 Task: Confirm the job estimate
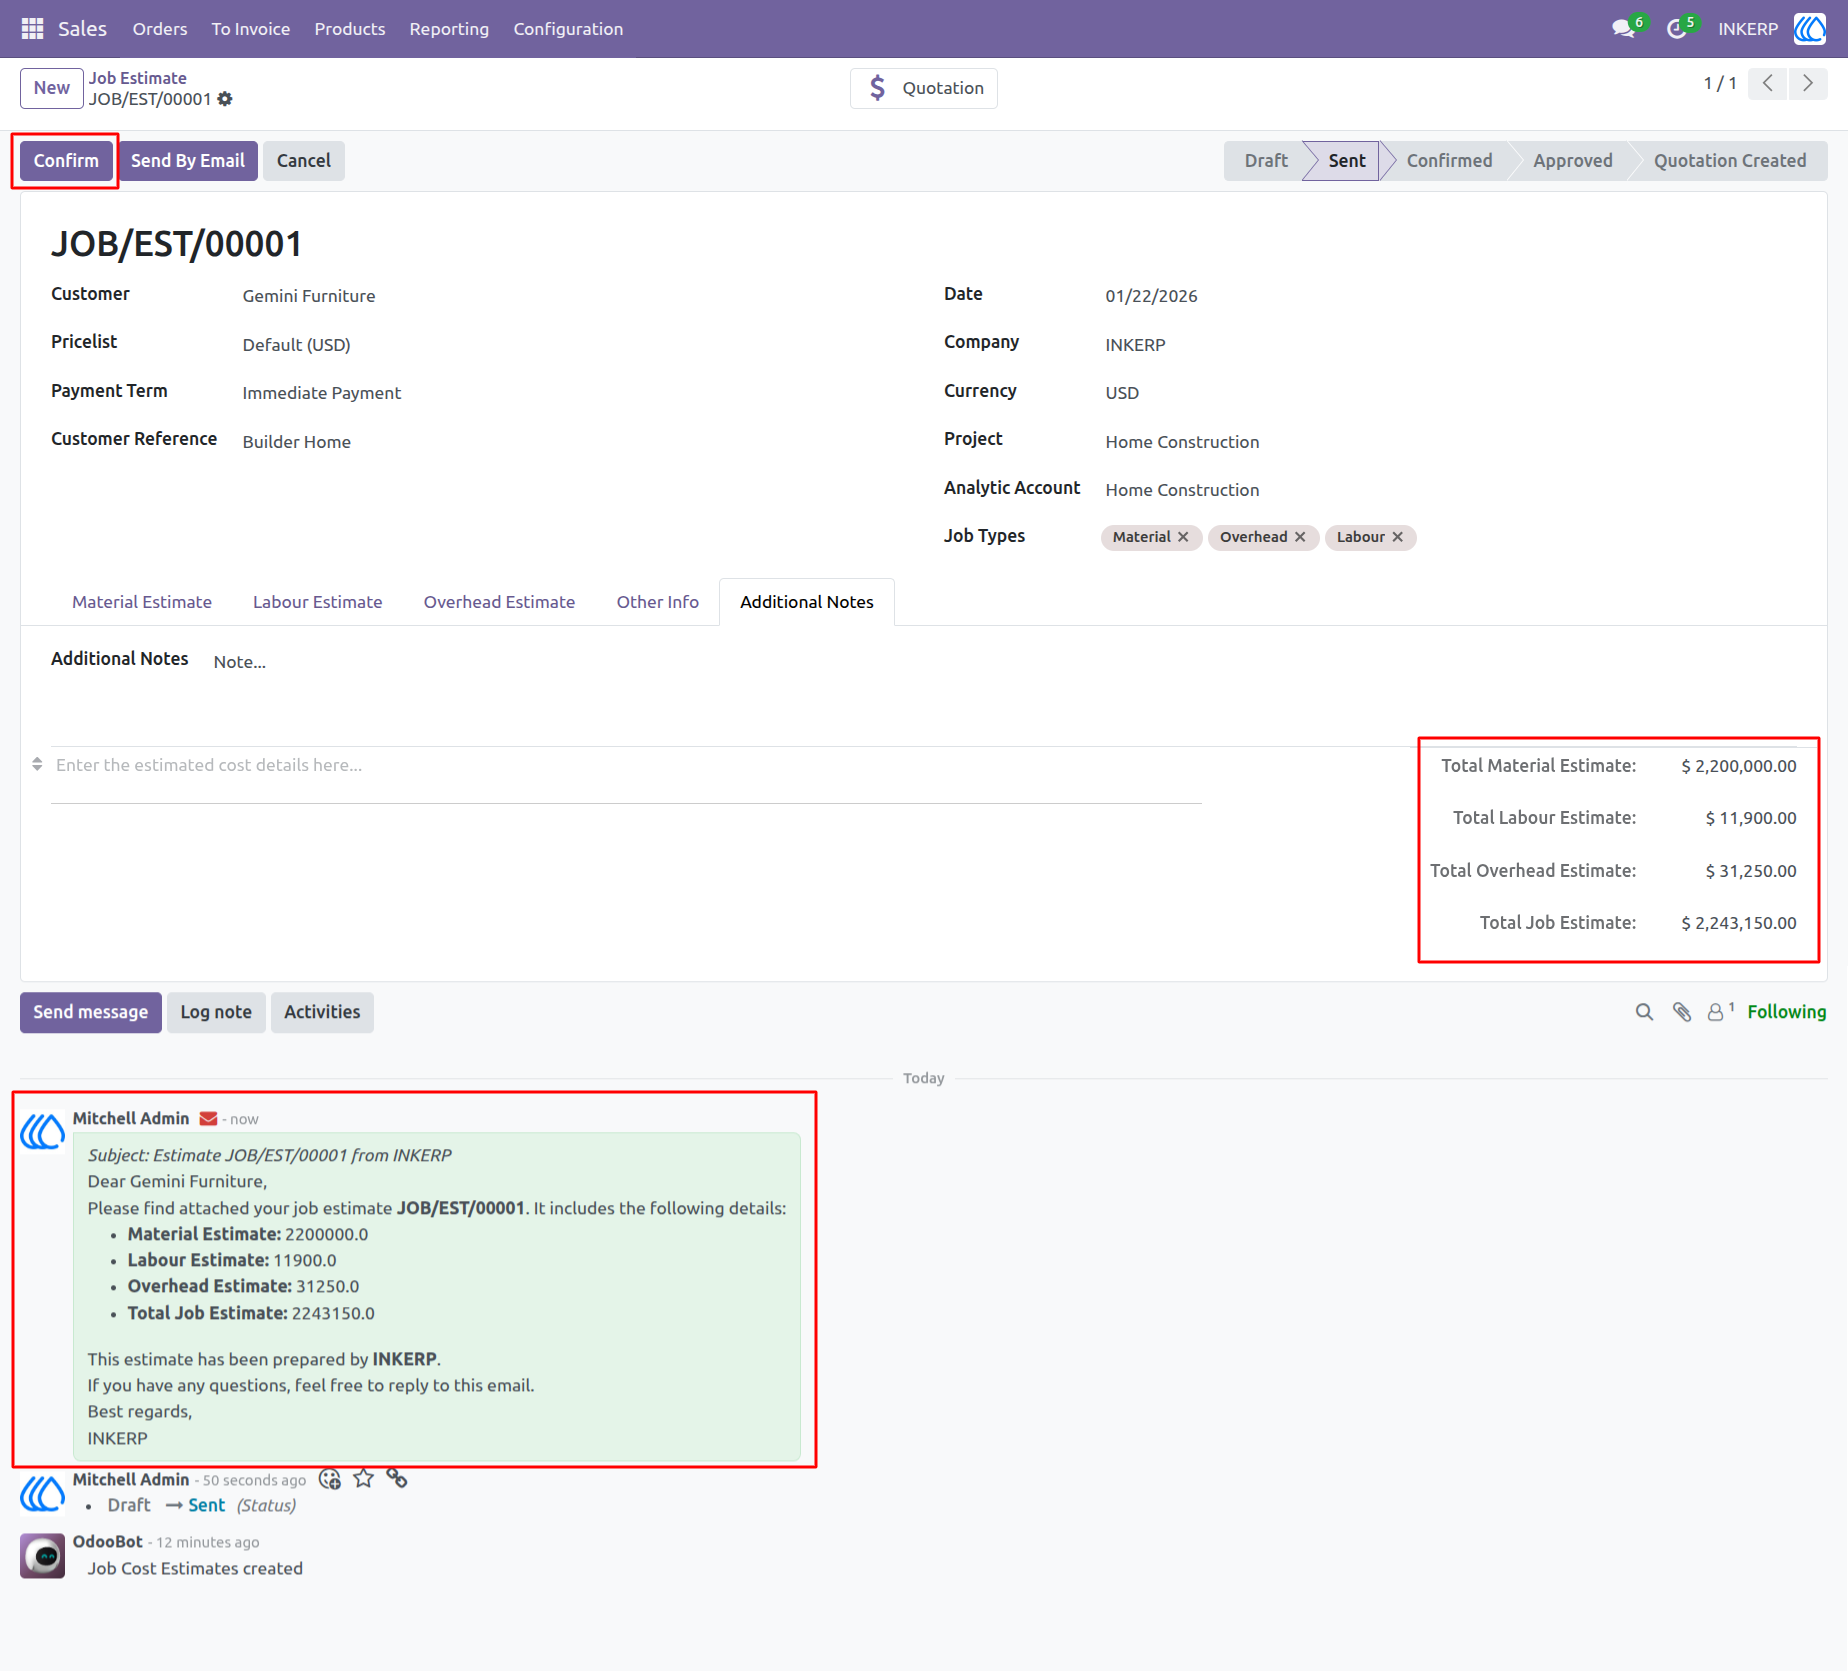[x=66, y=161]
